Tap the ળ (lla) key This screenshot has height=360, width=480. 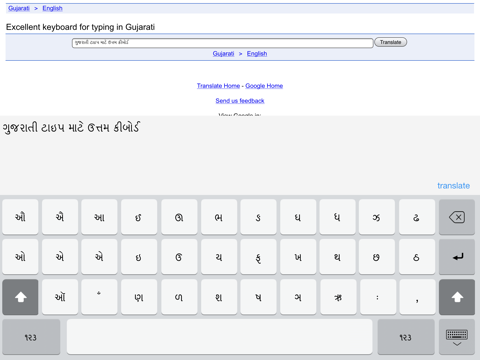tap(179, 297)
